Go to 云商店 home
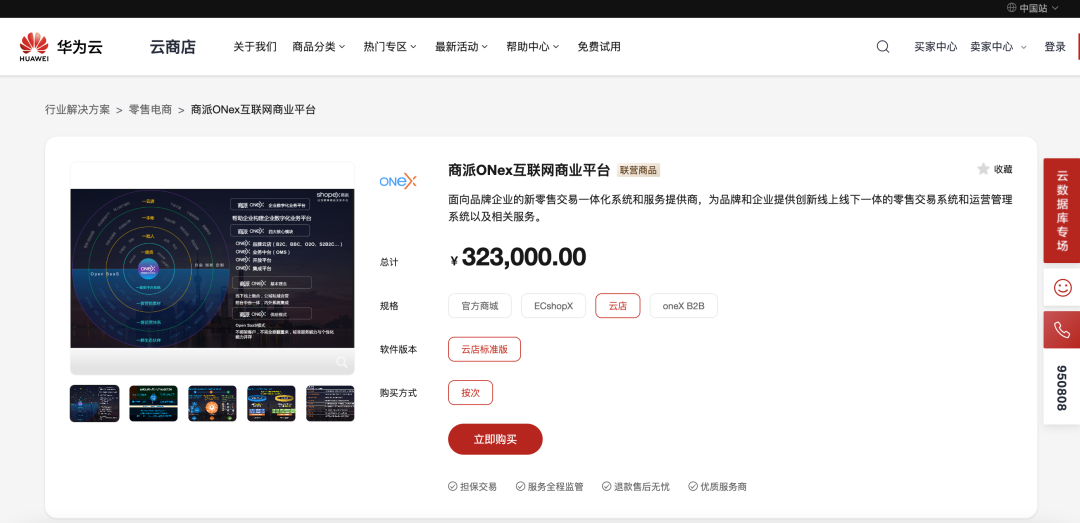The image size is (1080, 523). pyautogui.click(x=172, y=47)
